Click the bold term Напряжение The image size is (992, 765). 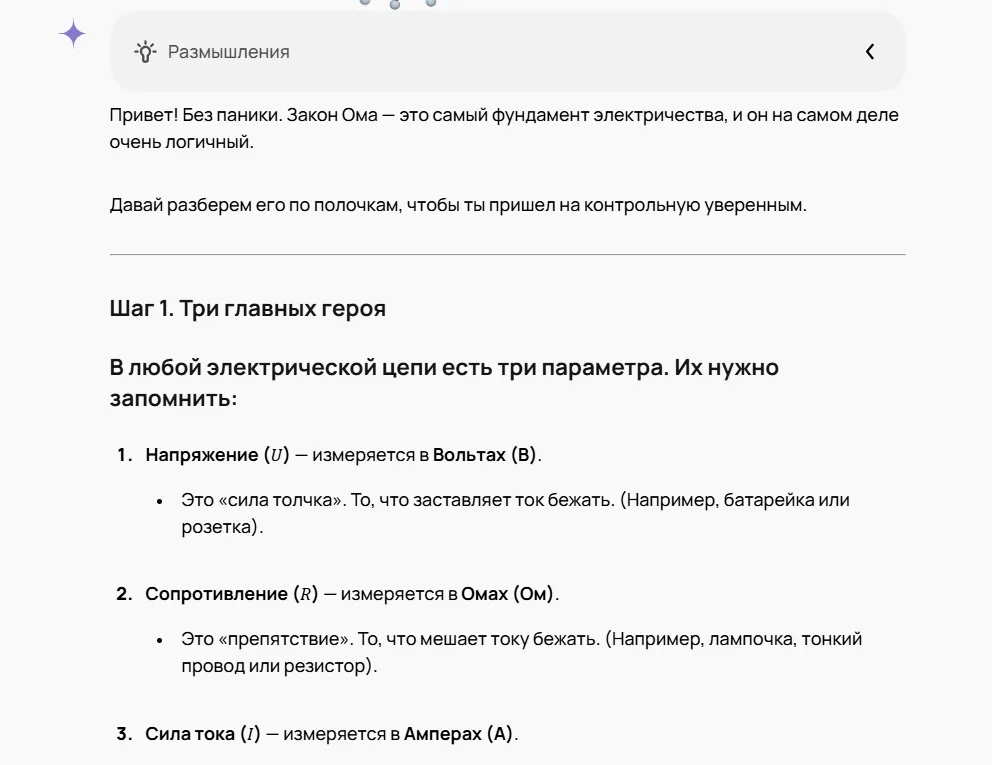202,455
